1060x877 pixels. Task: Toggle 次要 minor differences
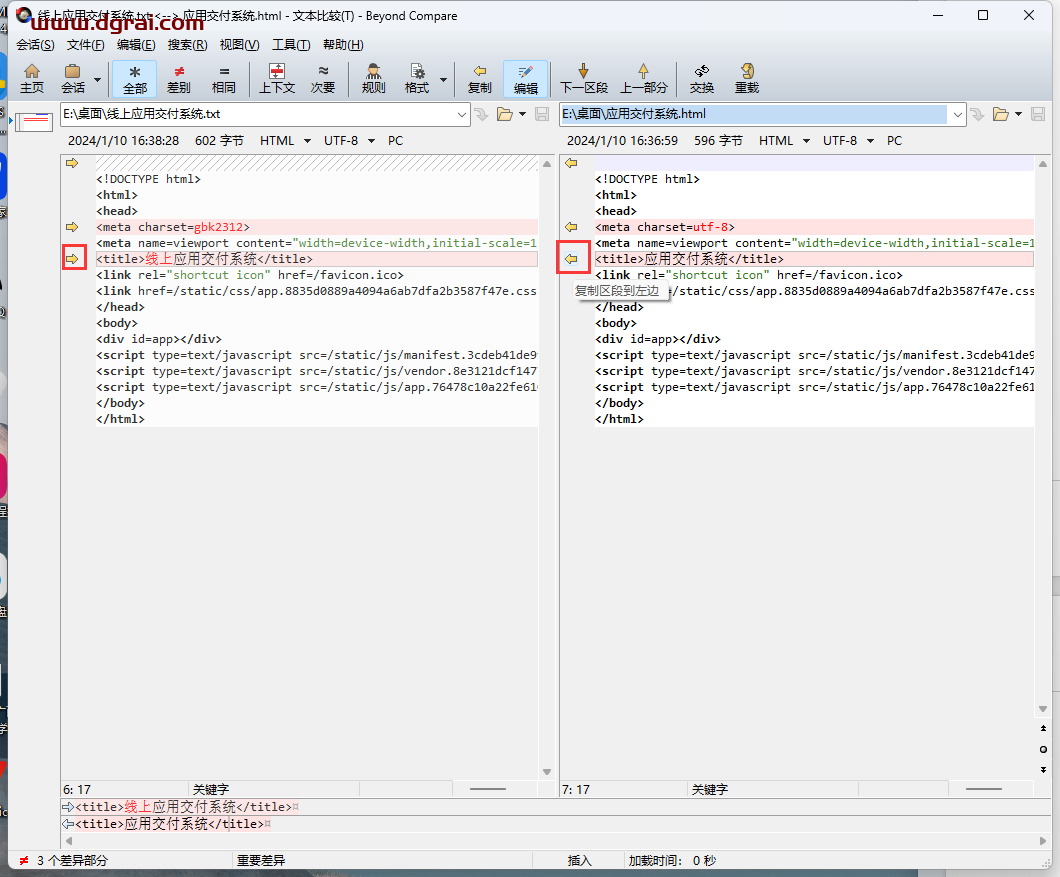click(323, 78)
